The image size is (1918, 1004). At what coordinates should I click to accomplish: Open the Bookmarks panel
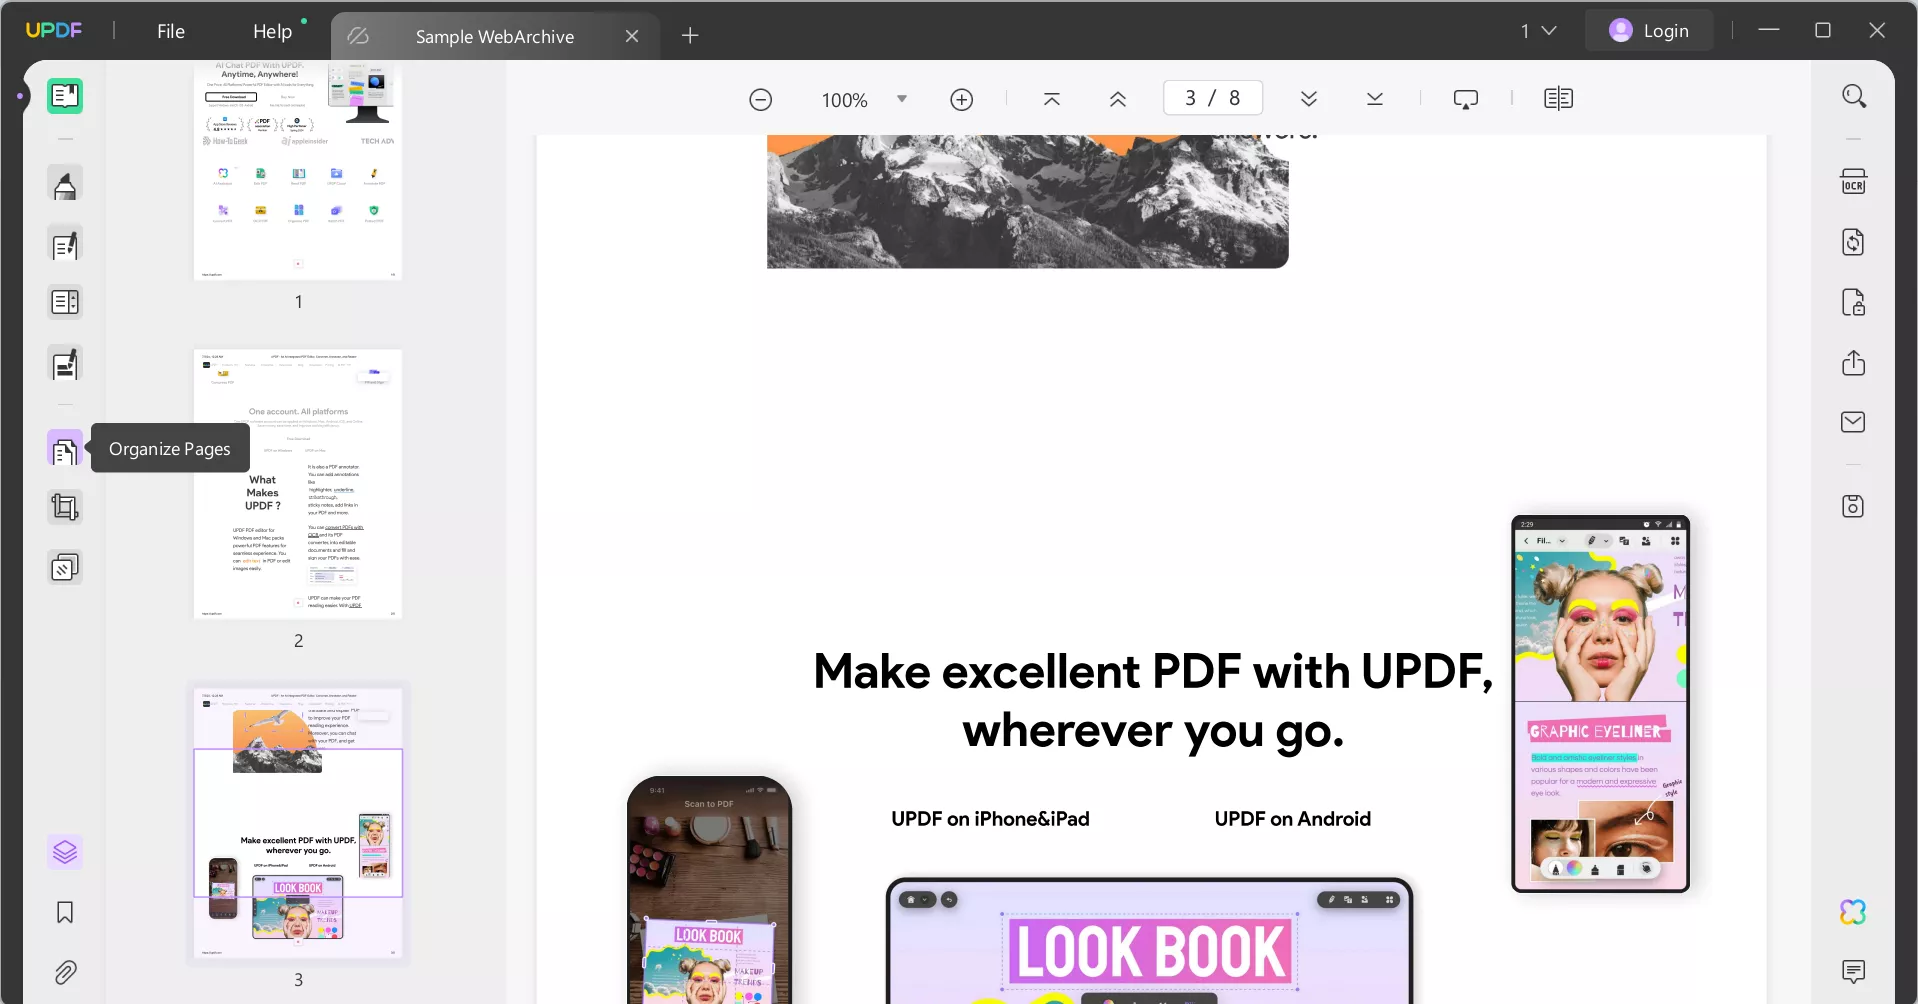[65, 912]
